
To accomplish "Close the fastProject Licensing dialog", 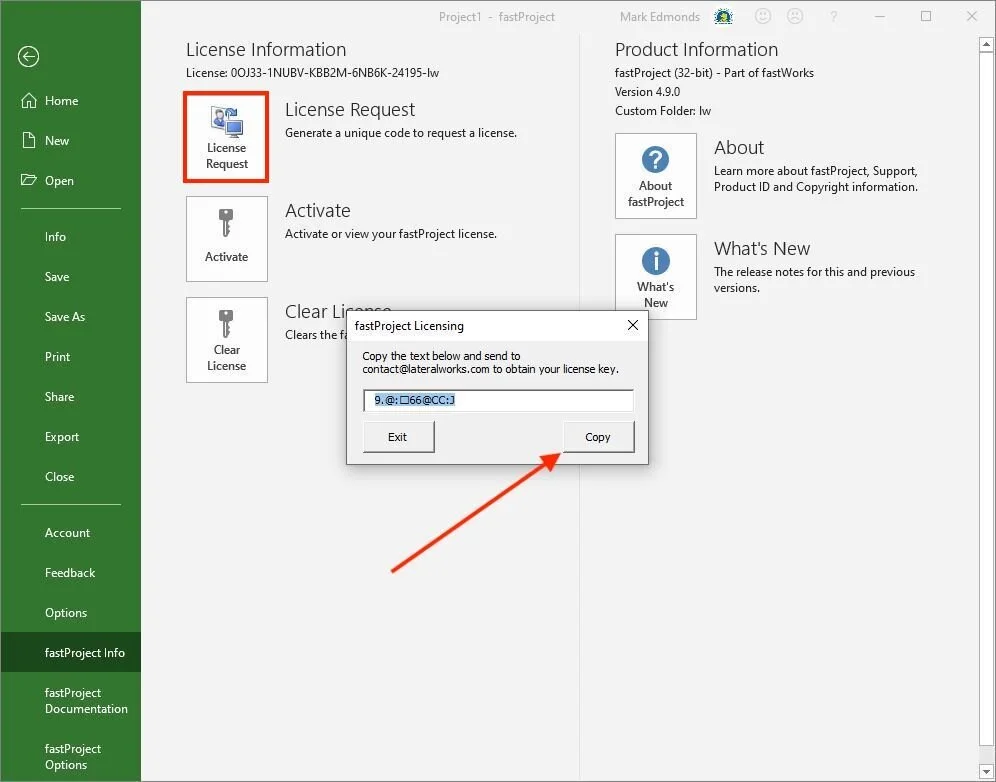I will [x=633, y=325].
